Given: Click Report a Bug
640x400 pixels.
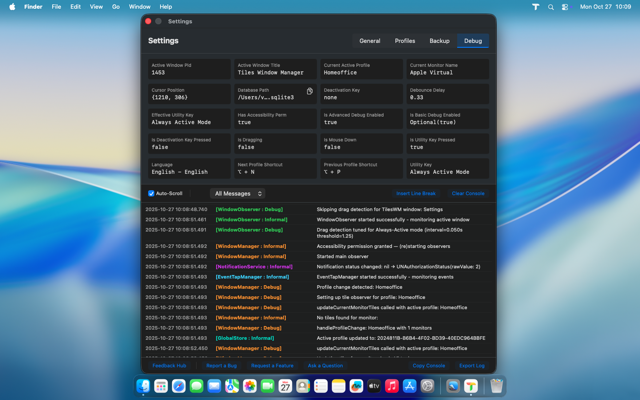Looking at the screenshot, I should pyautogui.click(x=221, y=366).
